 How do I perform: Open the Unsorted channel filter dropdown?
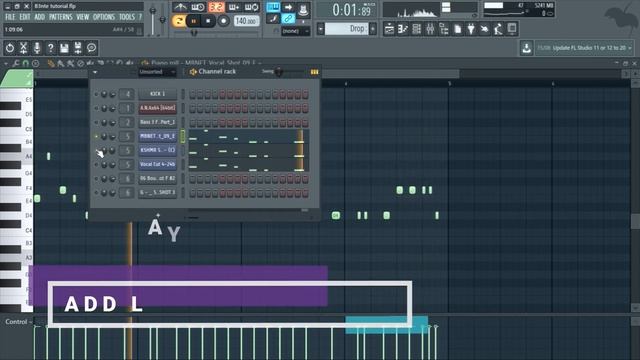coord(157,72)
